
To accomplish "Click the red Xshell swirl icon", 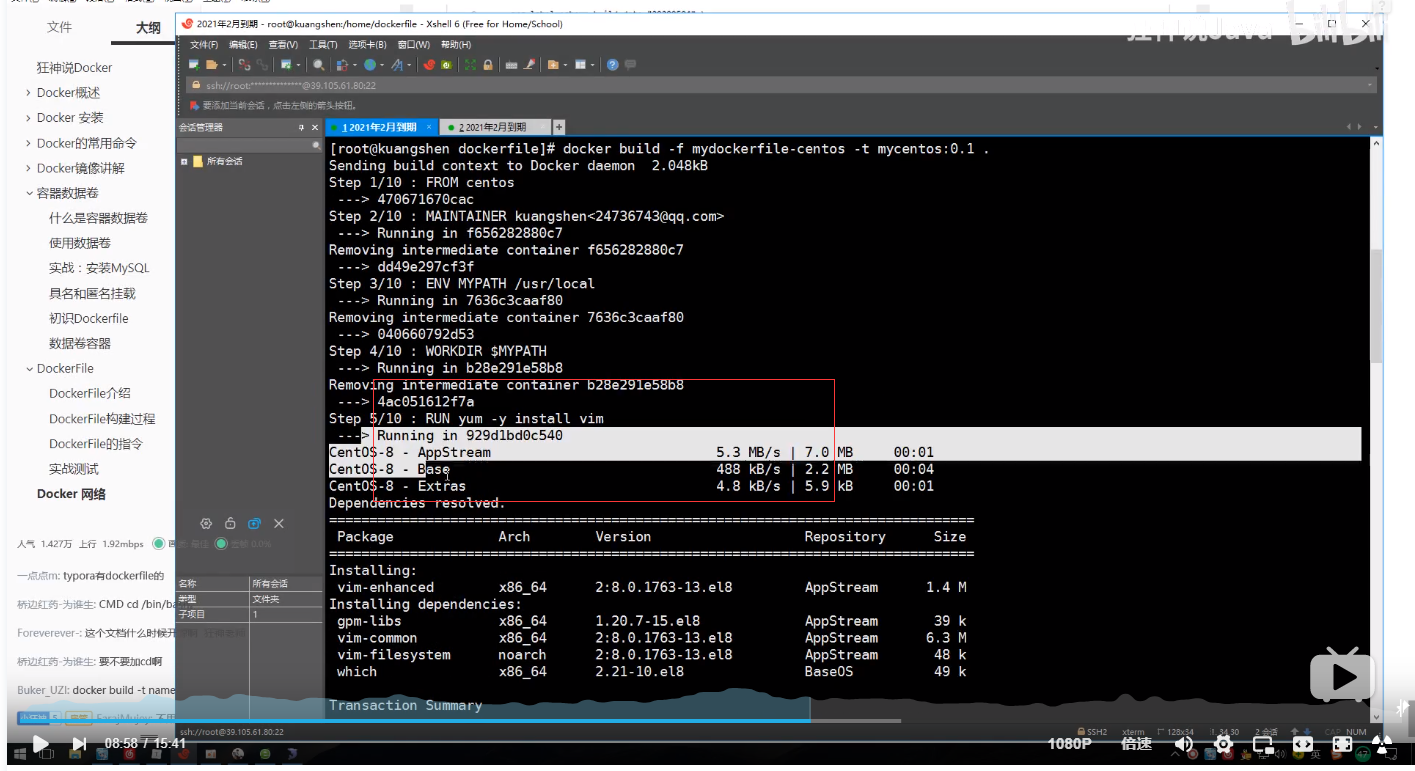I will point(429,65).
